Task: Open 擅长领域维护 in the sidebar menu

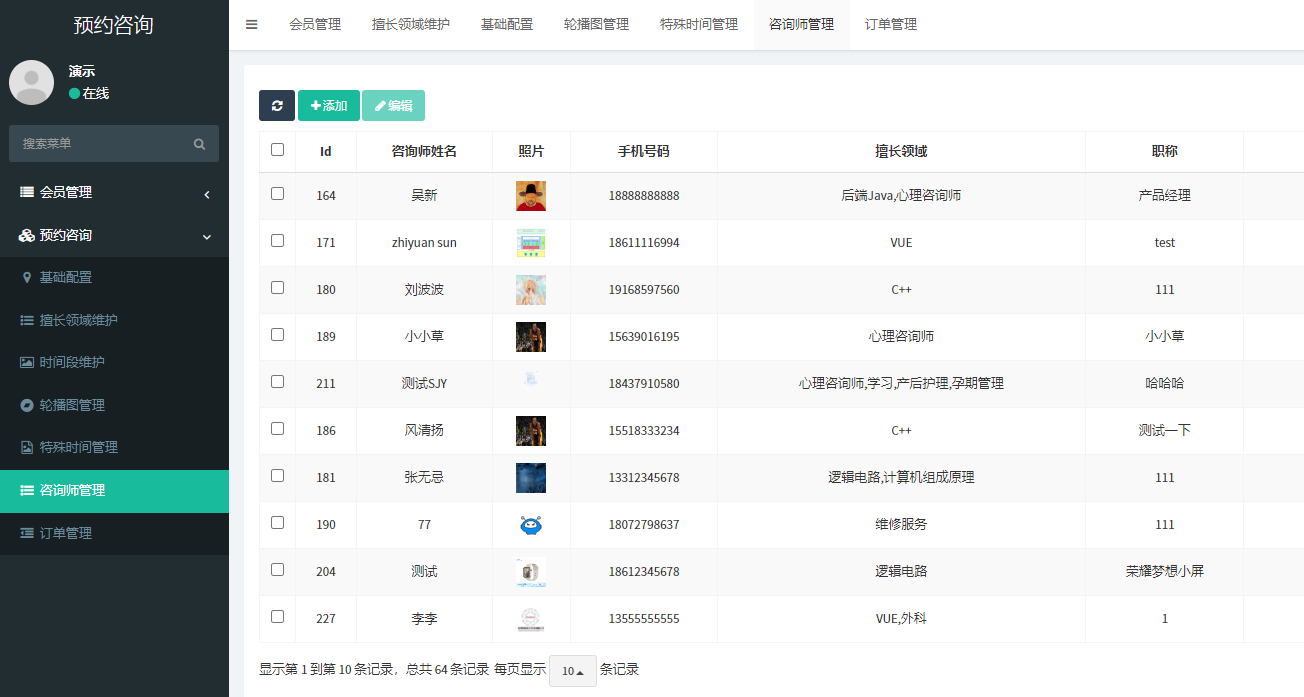Action: coord(78,320)
